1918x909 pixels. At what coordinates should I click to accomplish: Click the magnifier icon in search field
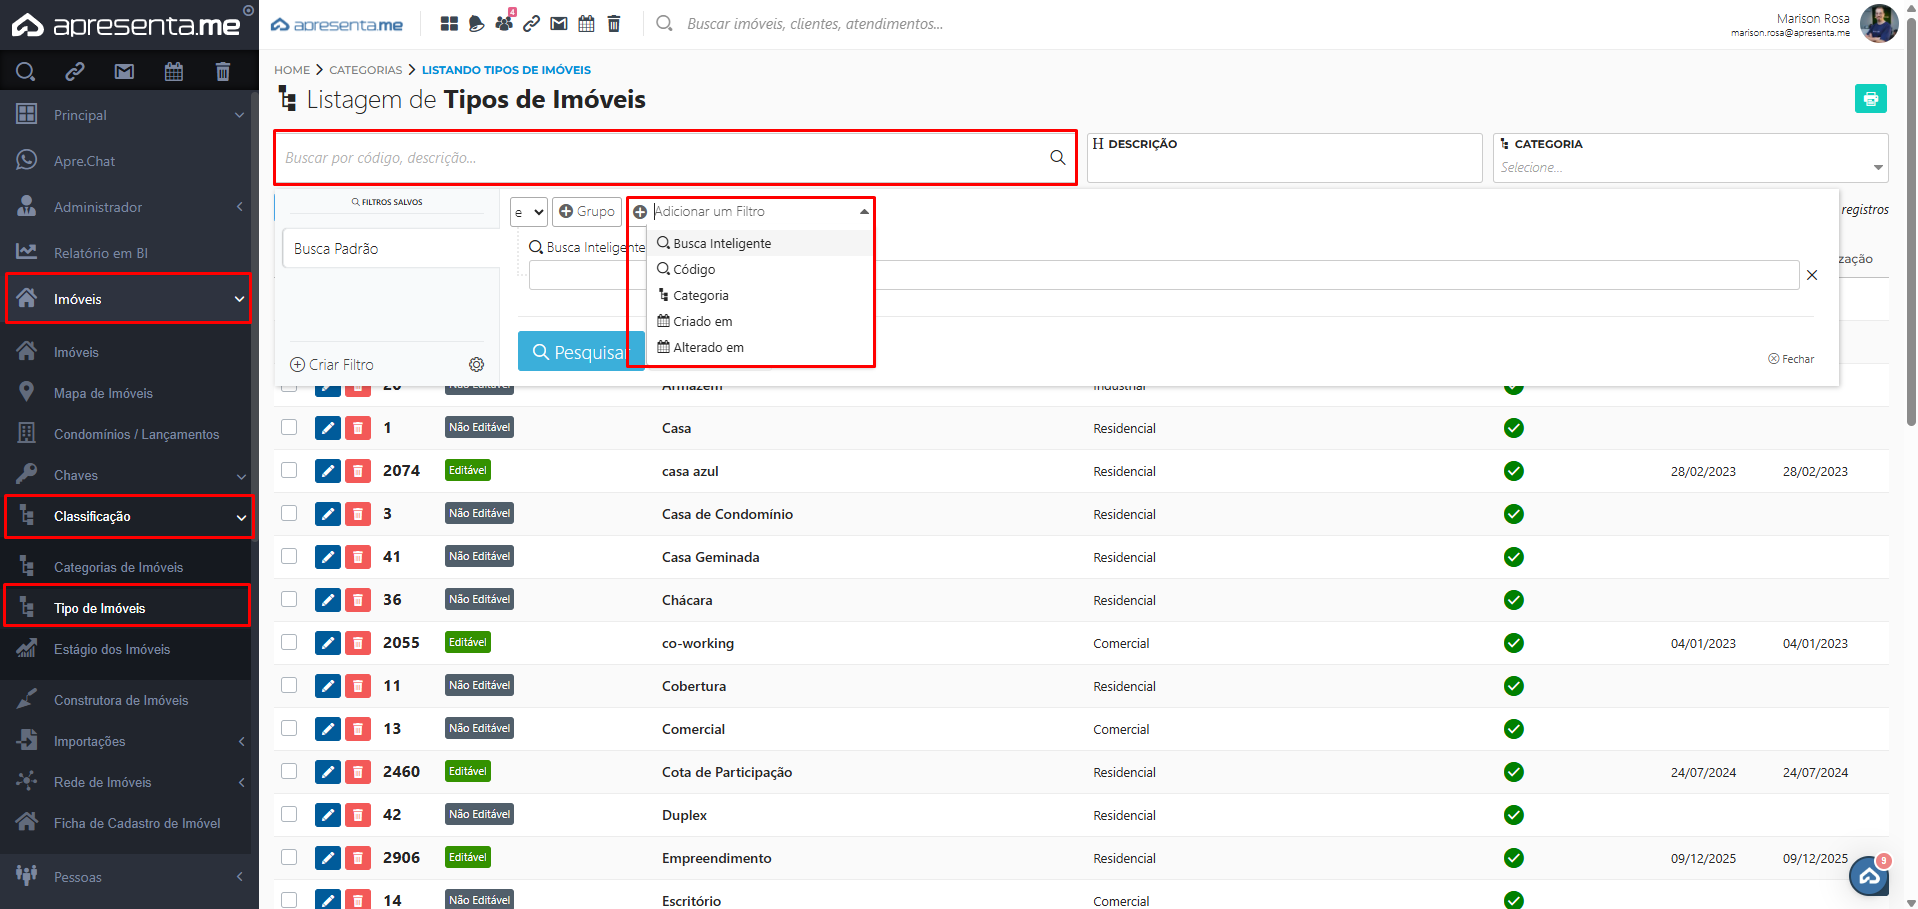tap(1057, 158)
